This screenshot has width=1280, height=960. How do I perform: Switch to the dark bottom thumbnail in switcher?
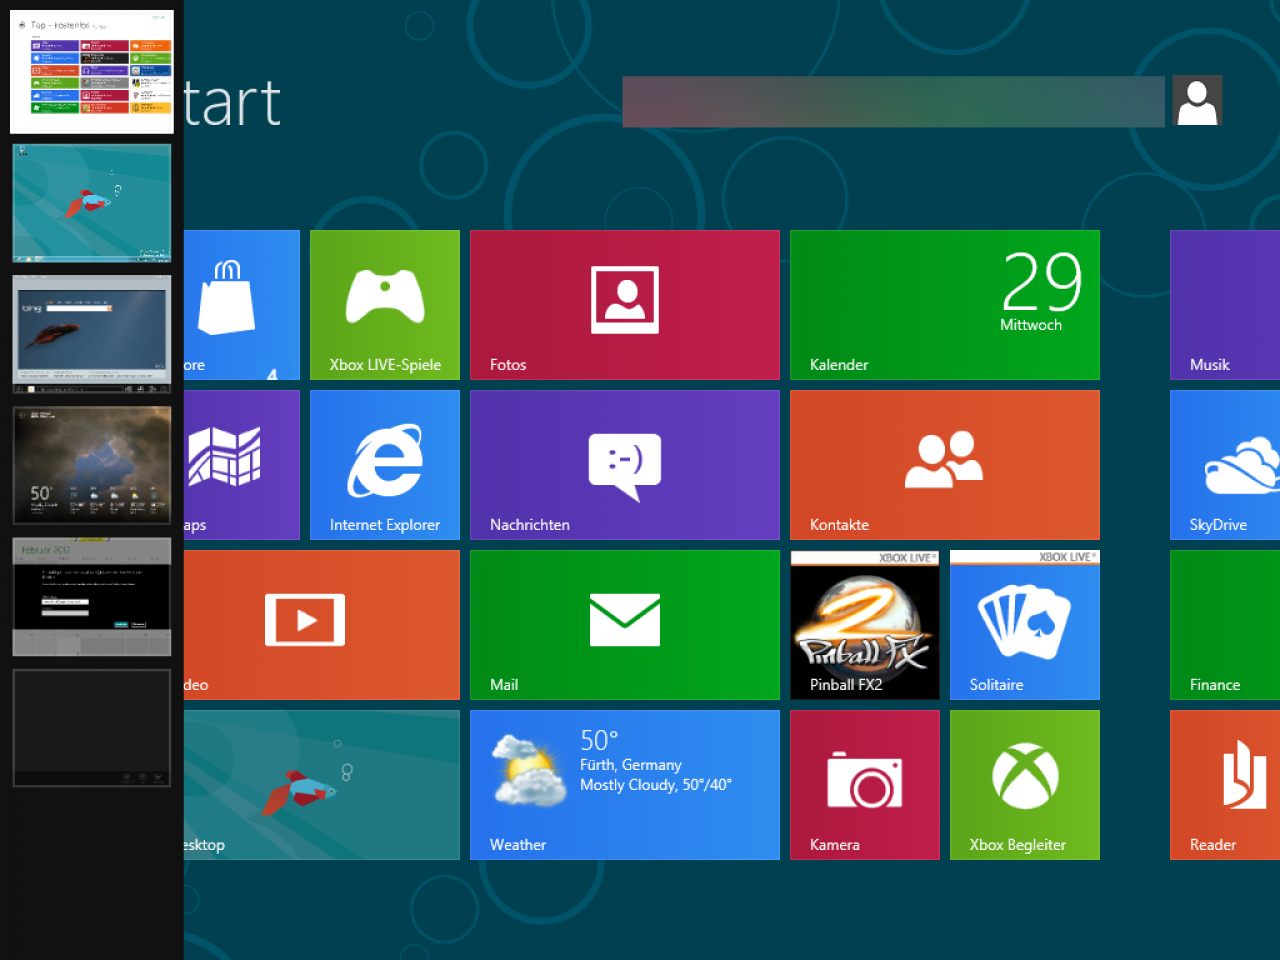pos(92,728)
